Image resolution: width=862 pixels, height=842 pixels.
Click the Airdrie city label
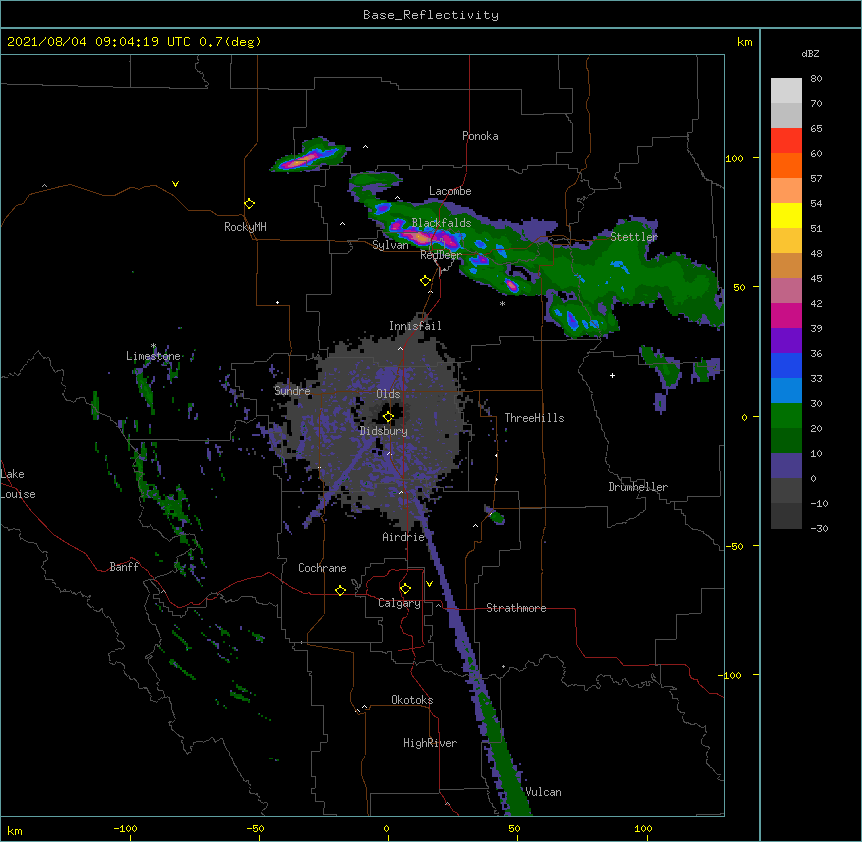pos(404,537)
